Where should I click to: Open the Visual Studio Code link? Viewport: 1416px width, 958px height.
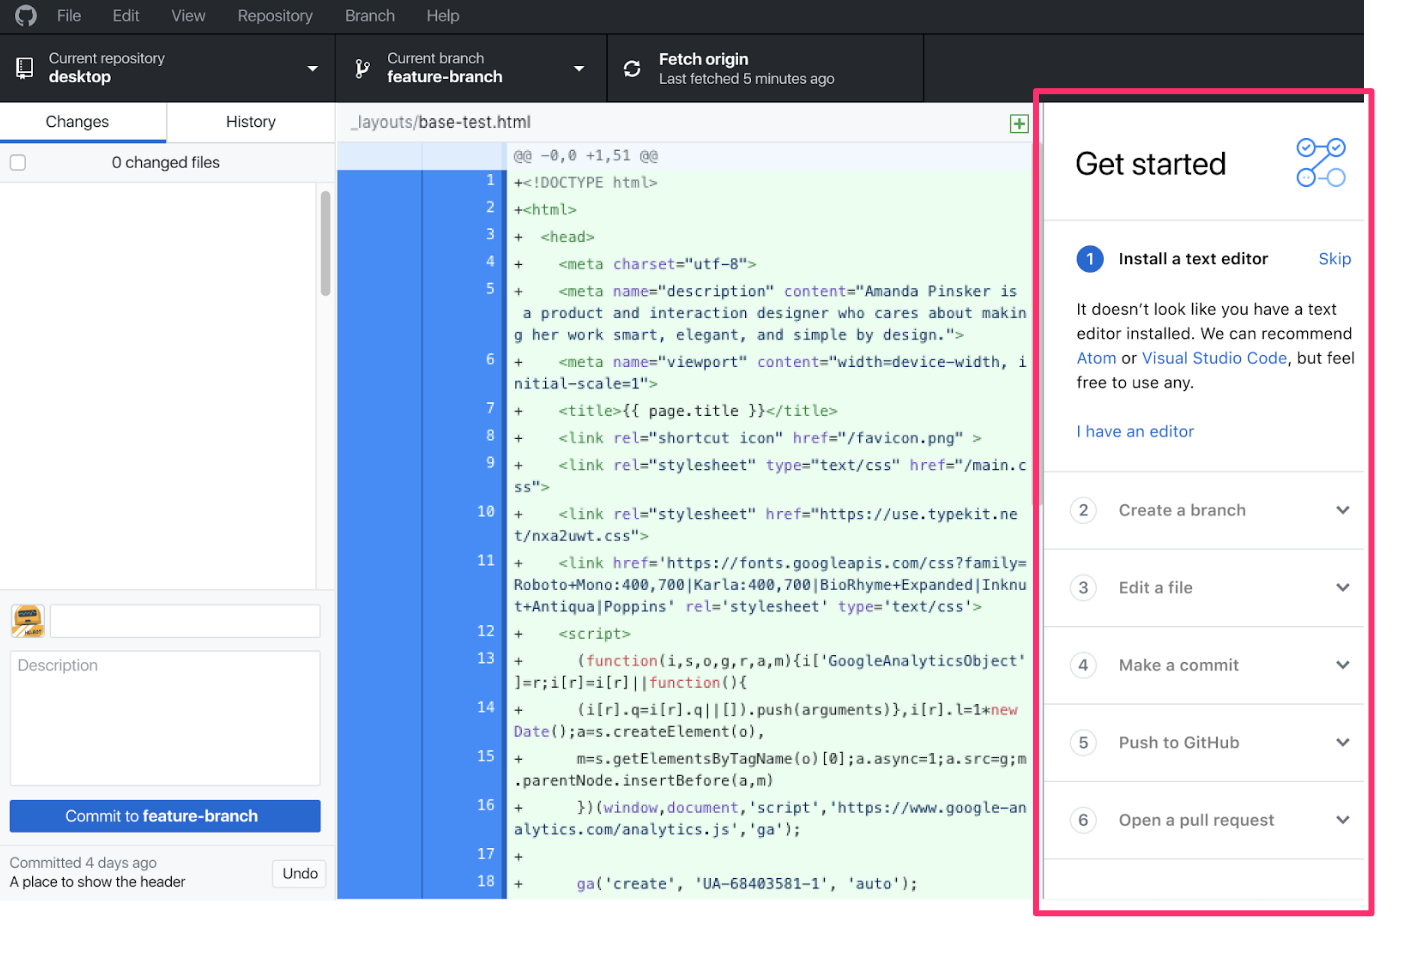click(1214, 357)
